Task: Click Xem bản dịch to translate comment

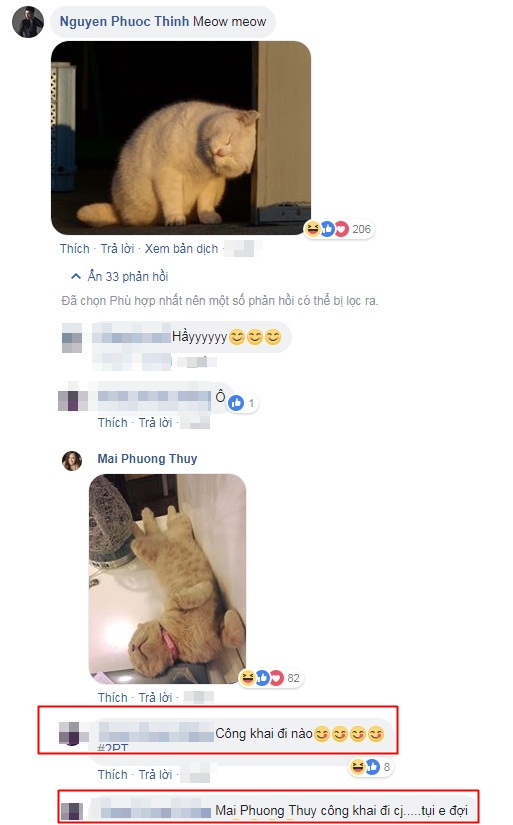Action: coord(182,249)
